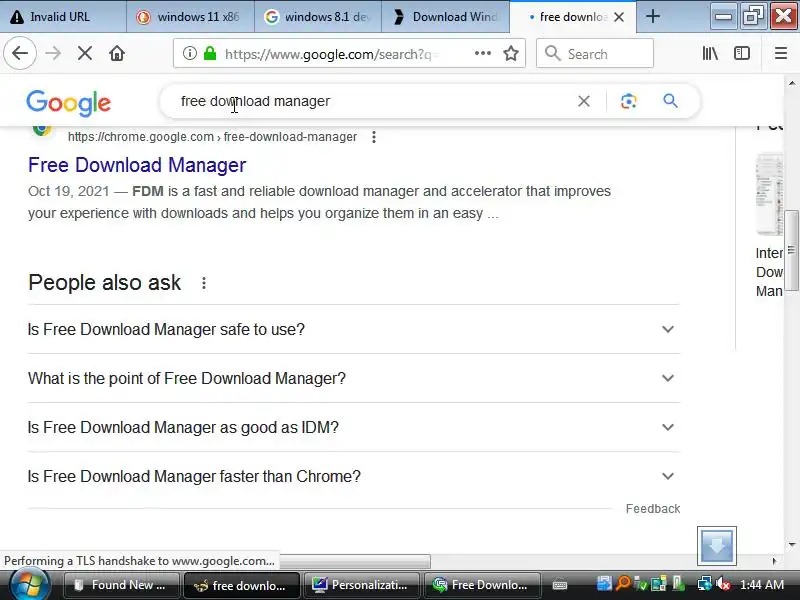Image resolution: width=800 pixels, height=600 pixels.
Task: Bookmark this page with the star icon
Action: (x=511, y=53)
